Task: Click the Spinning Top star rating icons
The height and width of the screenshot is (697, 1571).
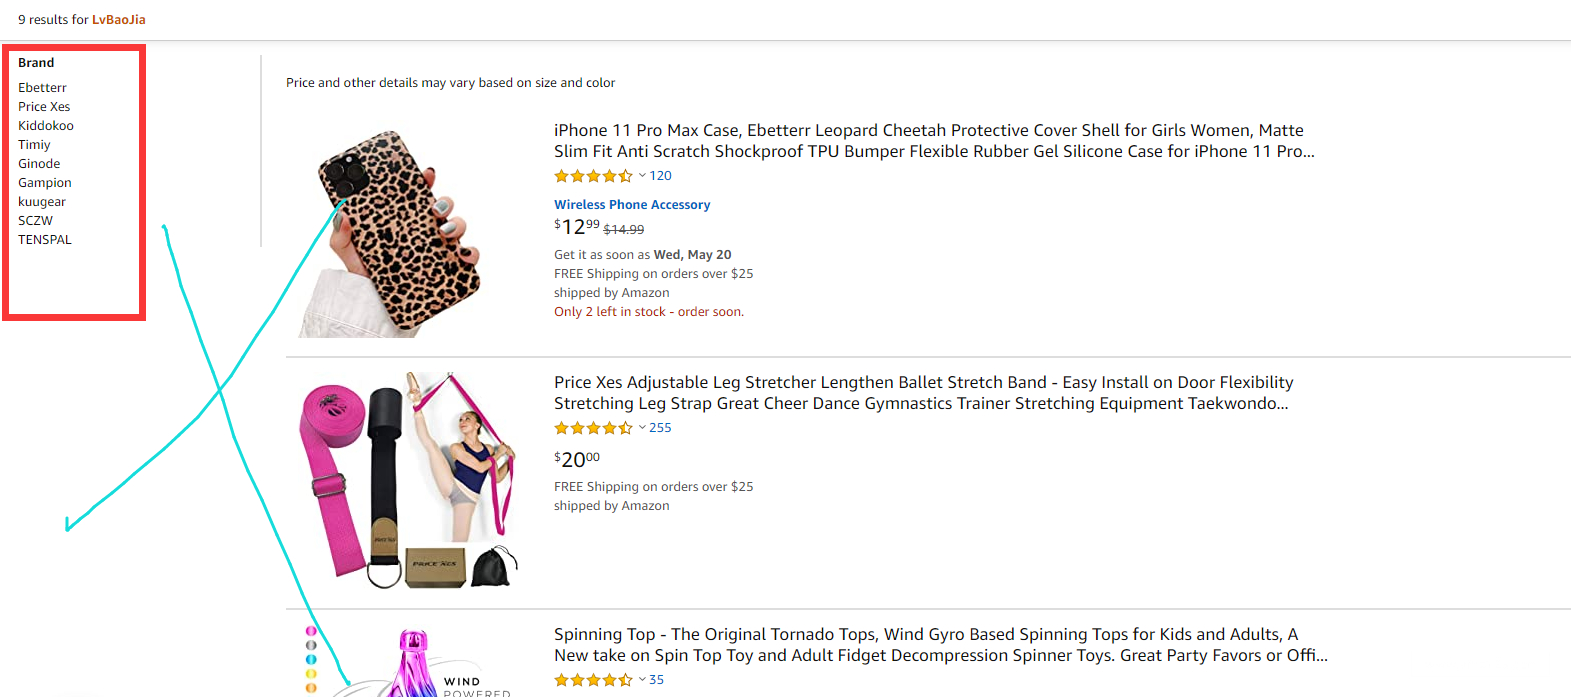Action: coord(593,680)
